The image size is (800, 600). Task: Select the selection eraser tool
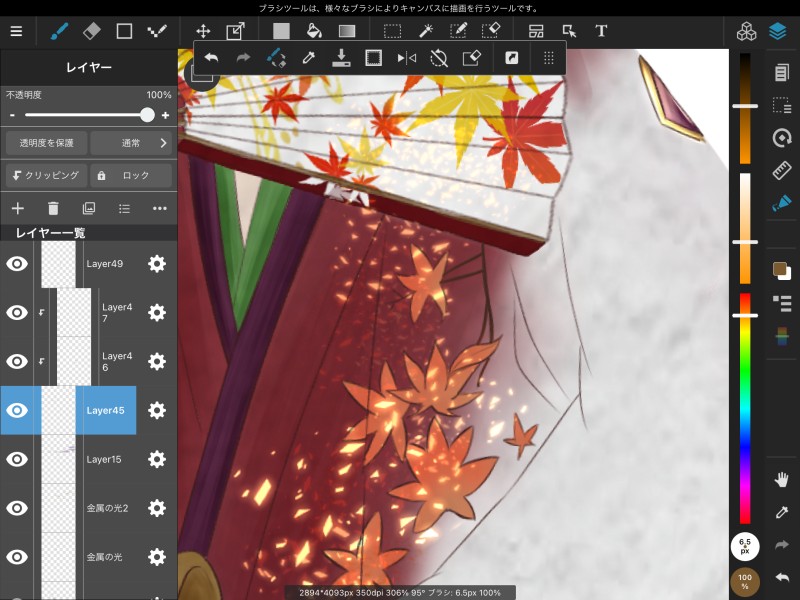click(491, 31)
